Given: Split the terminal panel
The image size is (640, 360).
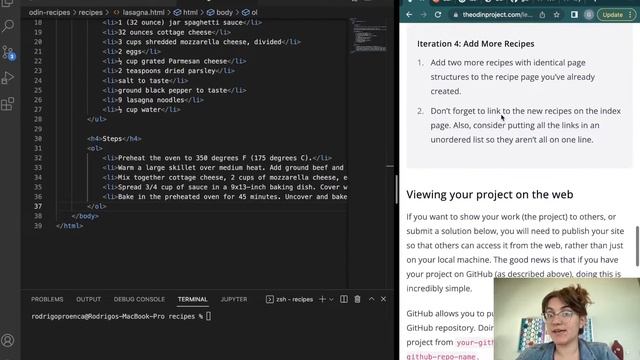Looking at the screenshot, I should tap(344, 299).
